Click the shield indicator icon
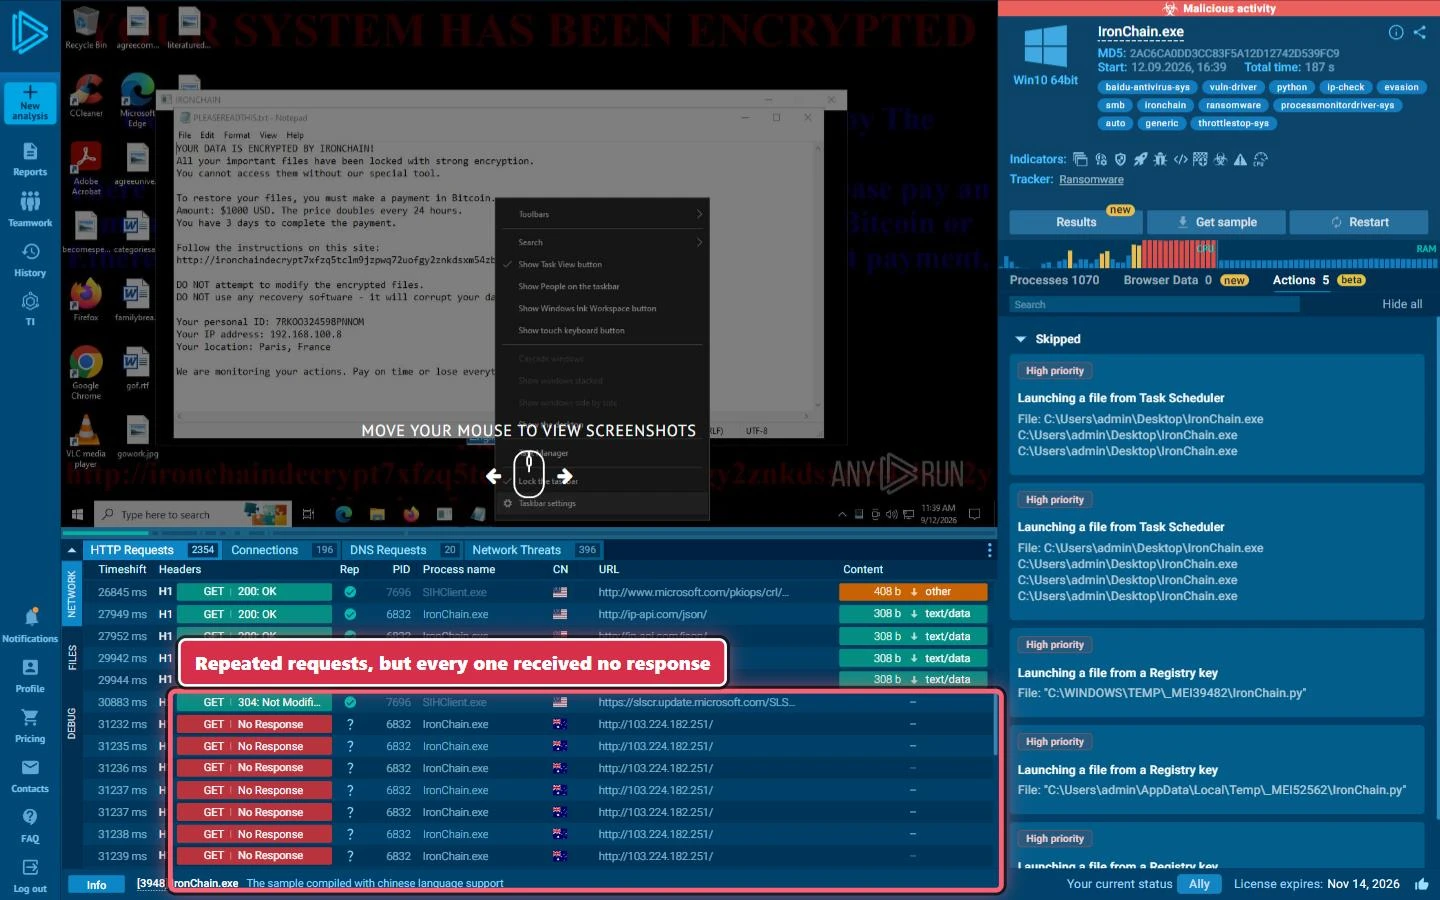The image size is (1440, 900). 1120,159
